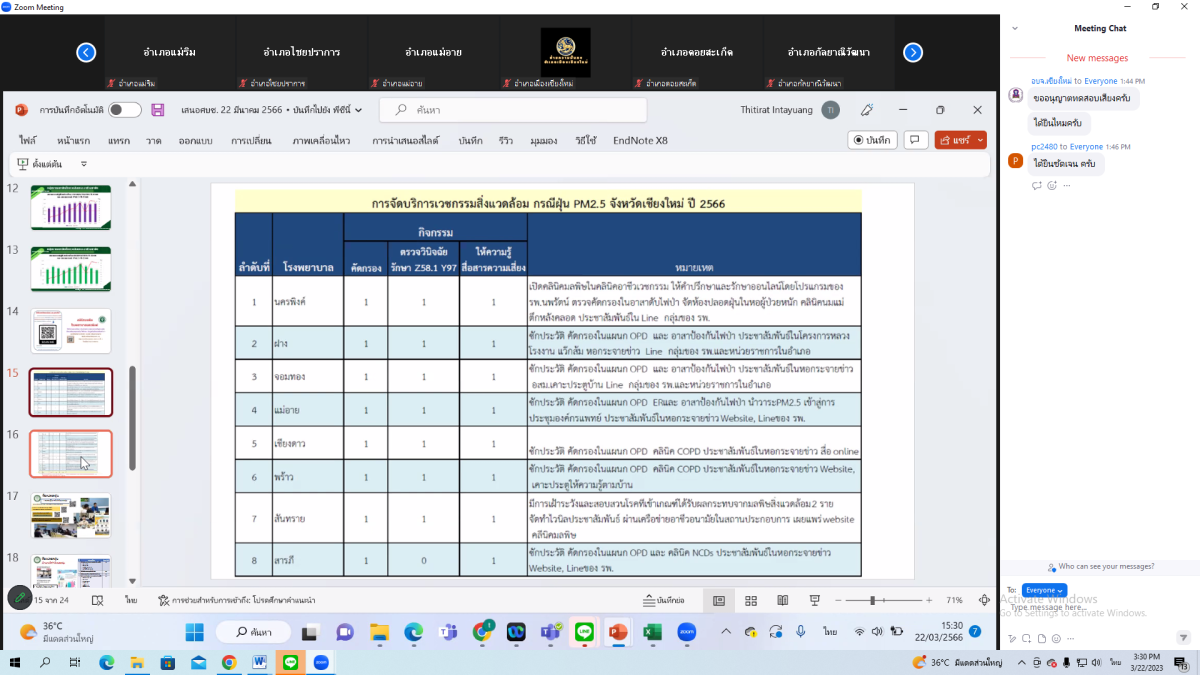Click the Thitirat Intayuang account avatar
The width and height of the screenshot is (1200, 675).
point(829,110)
